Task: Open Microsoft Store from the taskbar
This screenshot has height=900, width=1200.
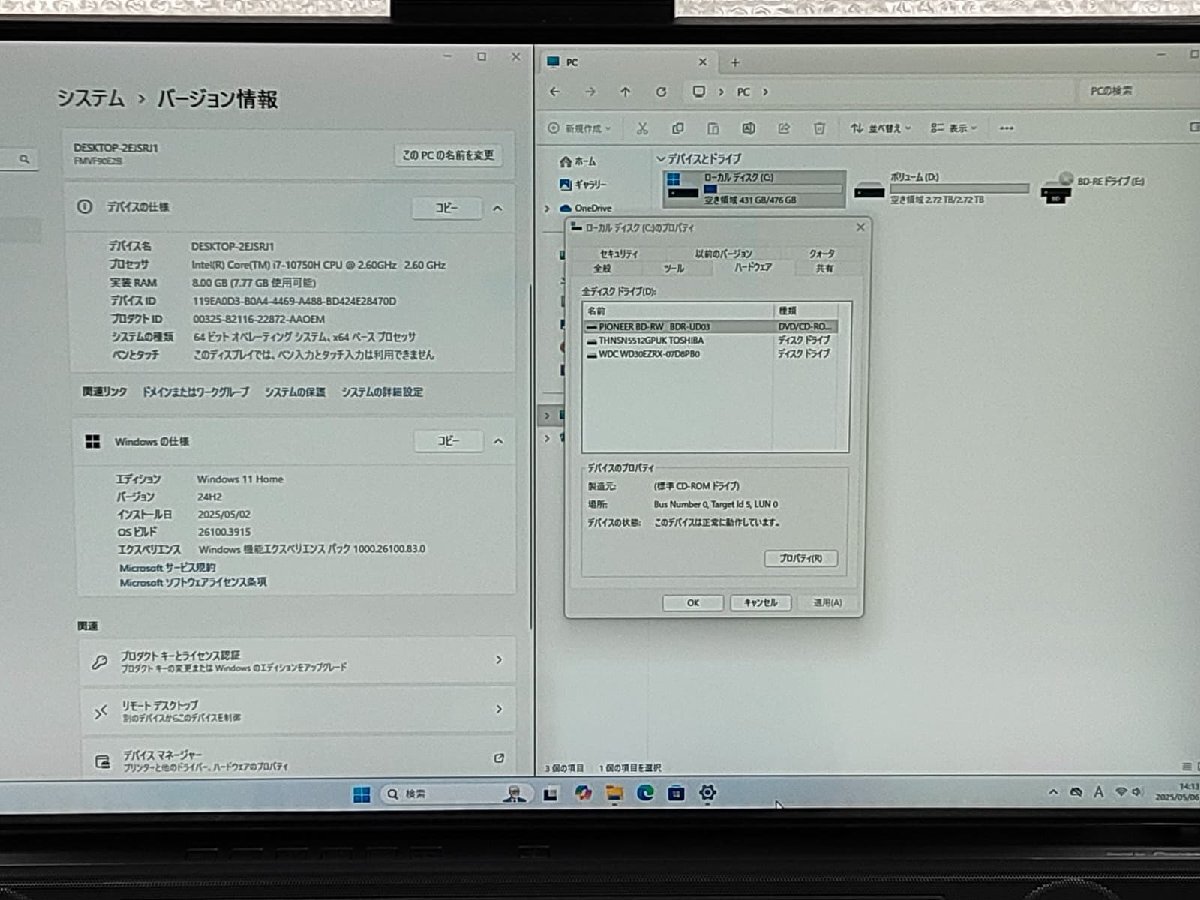Action: pyautogui.click(x=676, y=793)
